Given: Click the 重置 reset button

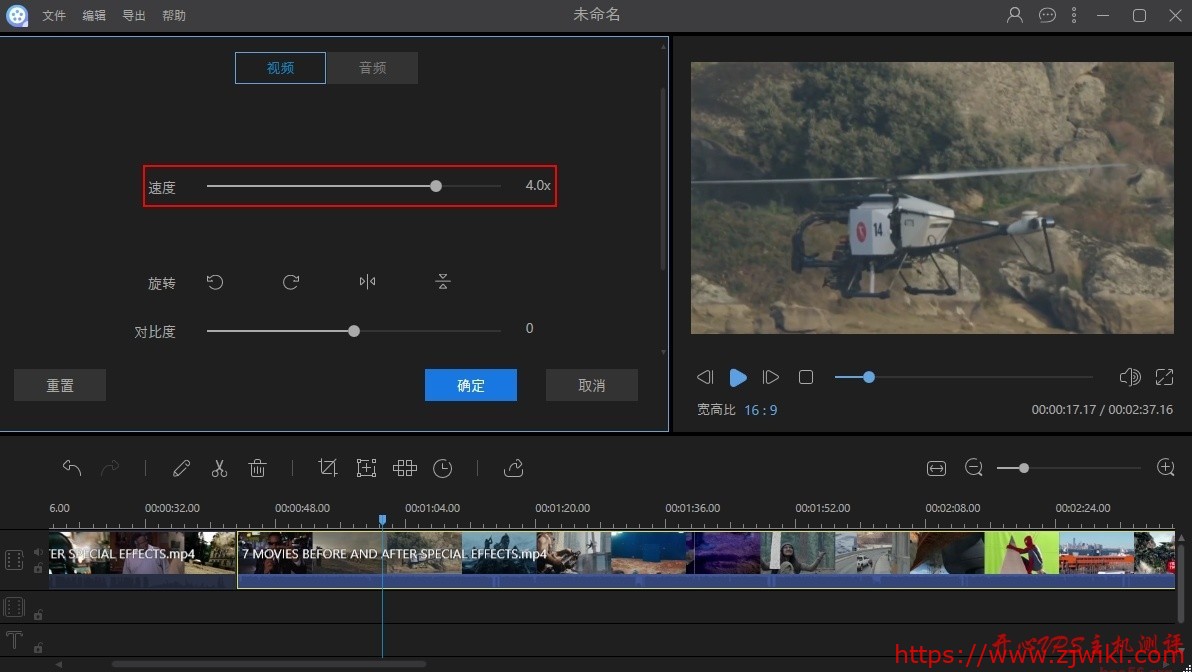Looking at the screenshot, I should click(x=59, y=385).
